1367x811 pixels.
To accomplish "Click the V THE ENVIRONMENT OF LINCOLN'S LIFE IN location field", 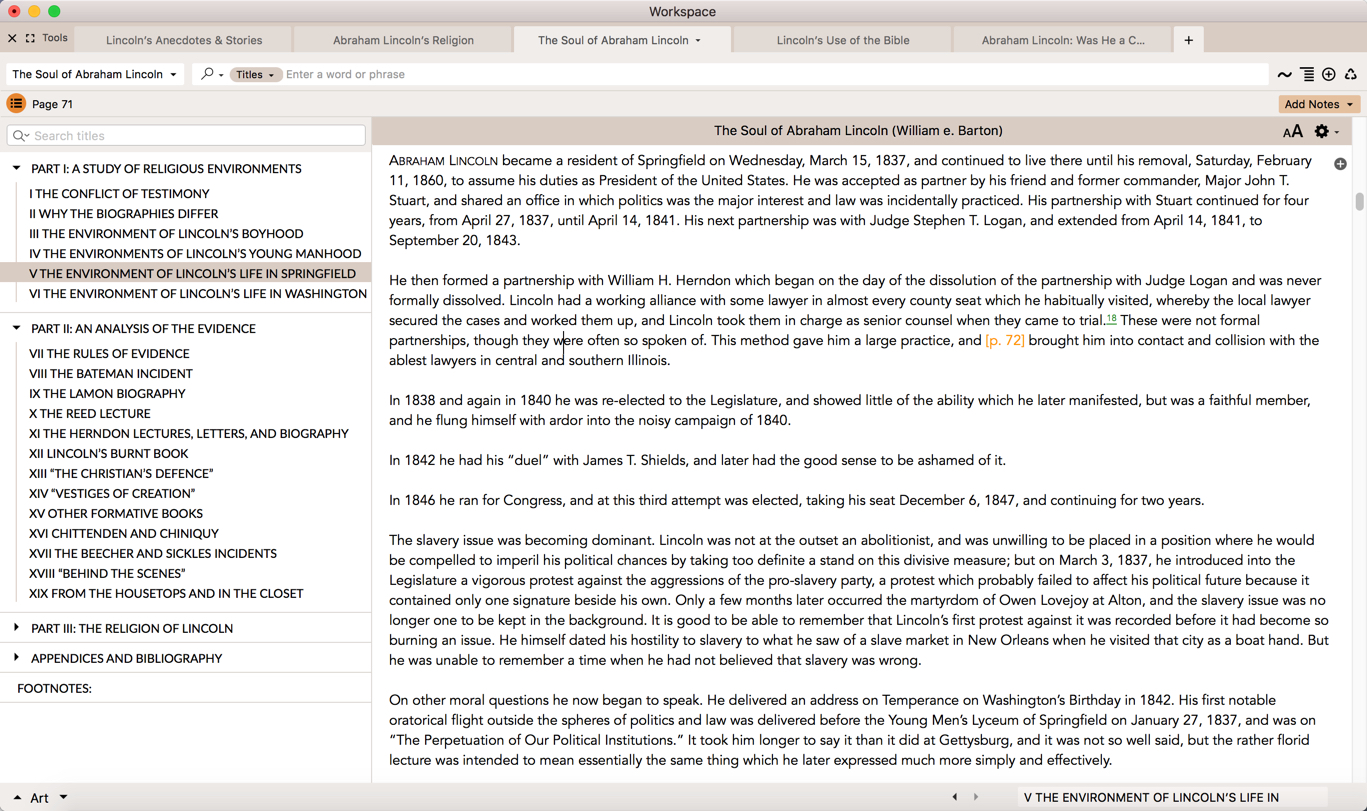I will click(x=1172, y=797).
